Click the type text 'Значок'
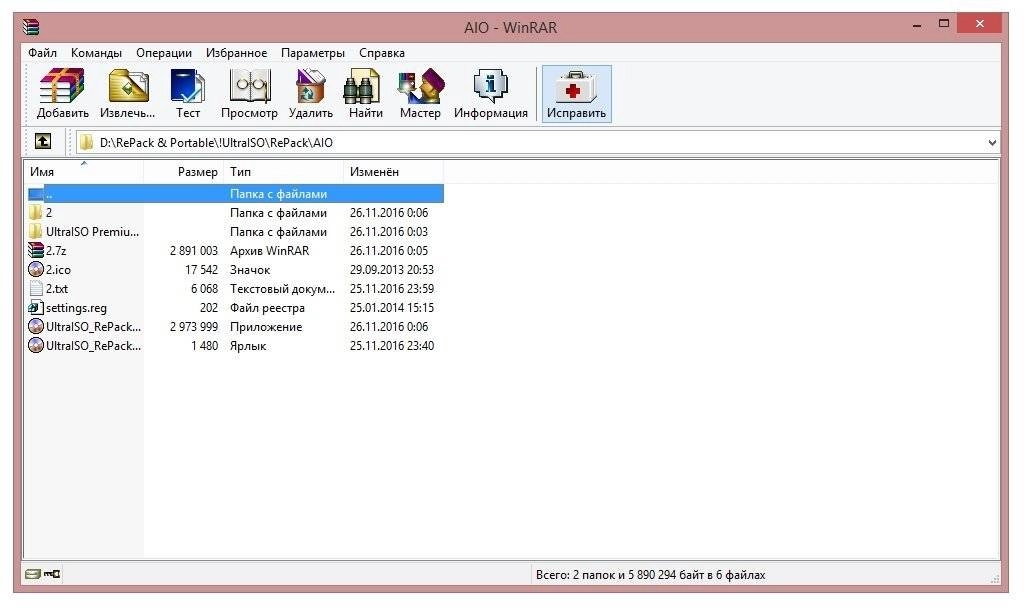 click(x=250, y=270)
